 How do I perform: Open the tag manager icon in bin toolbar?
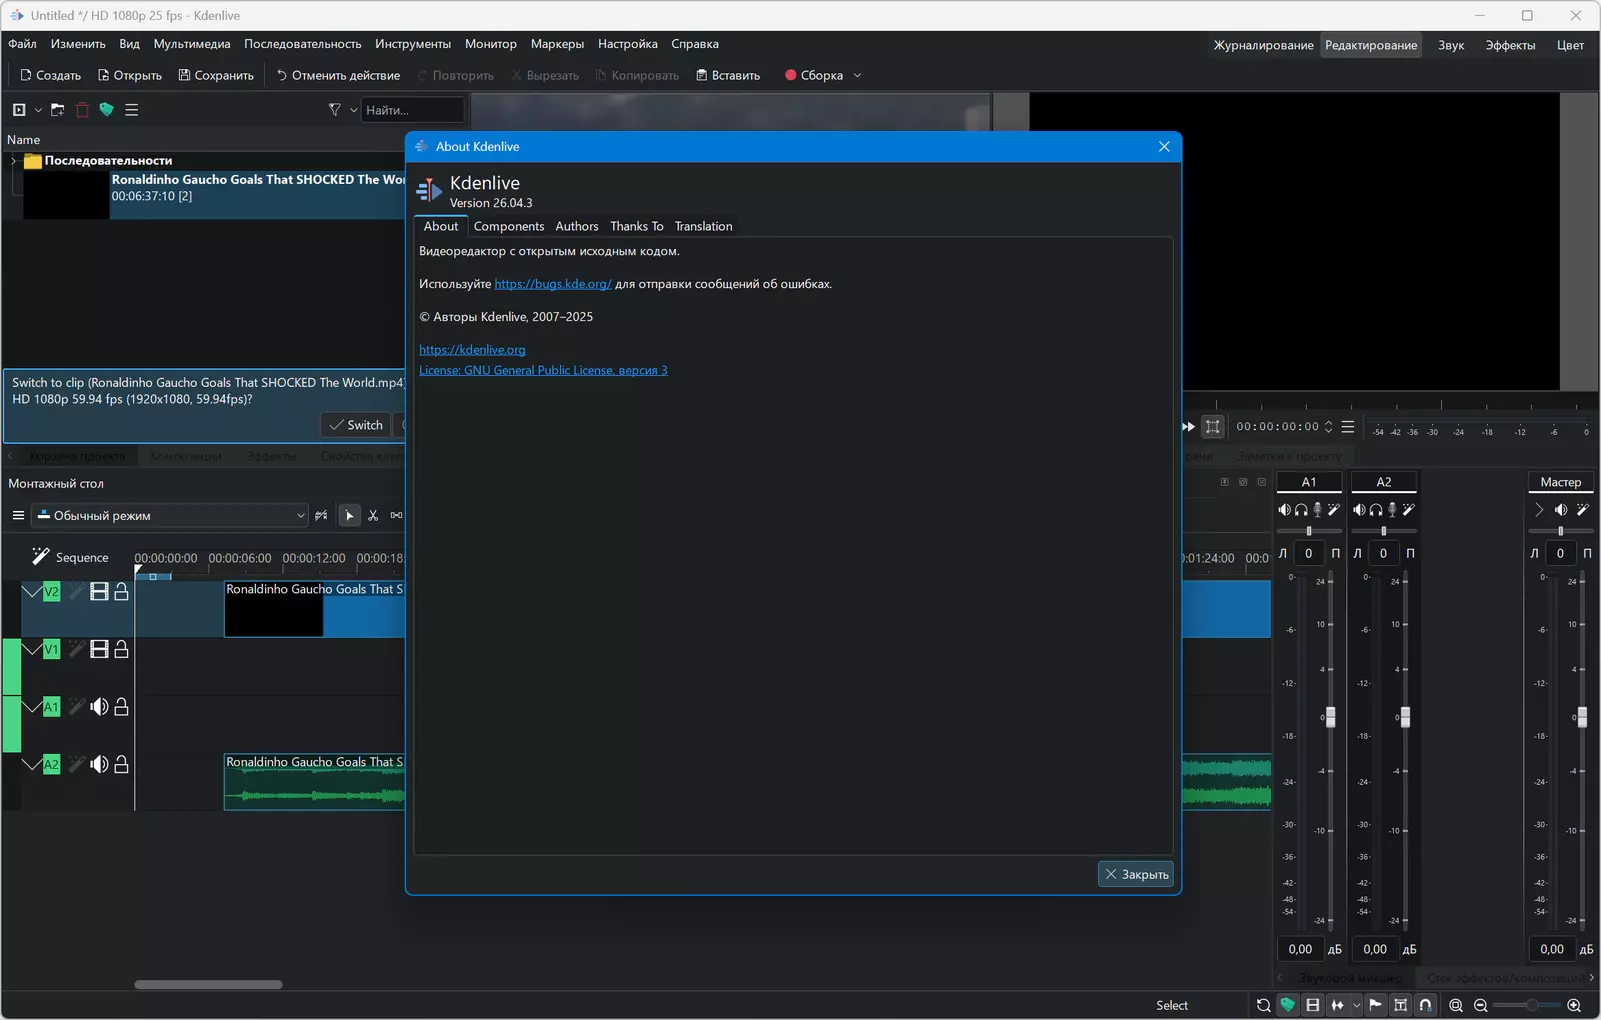coord(106,110)
